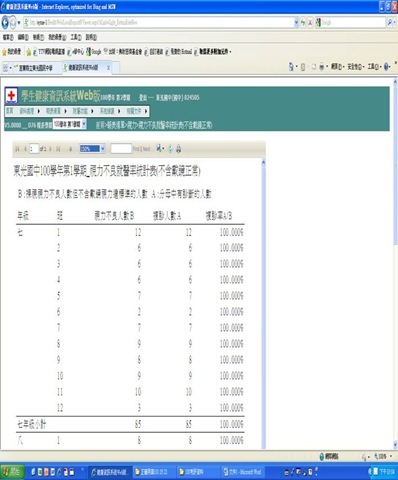
Task: Click 首頁 in the site navigation bar
Action: (x=9, y=111)
